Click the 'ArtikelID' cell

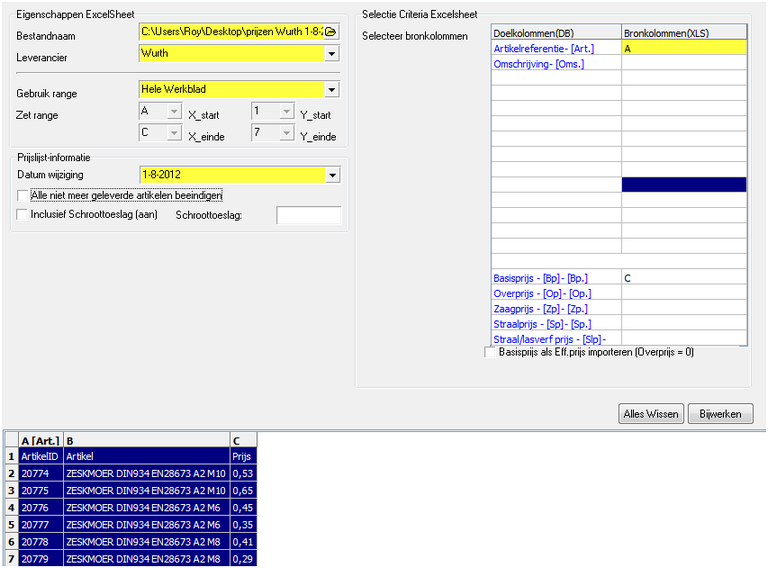click(41, 456)
